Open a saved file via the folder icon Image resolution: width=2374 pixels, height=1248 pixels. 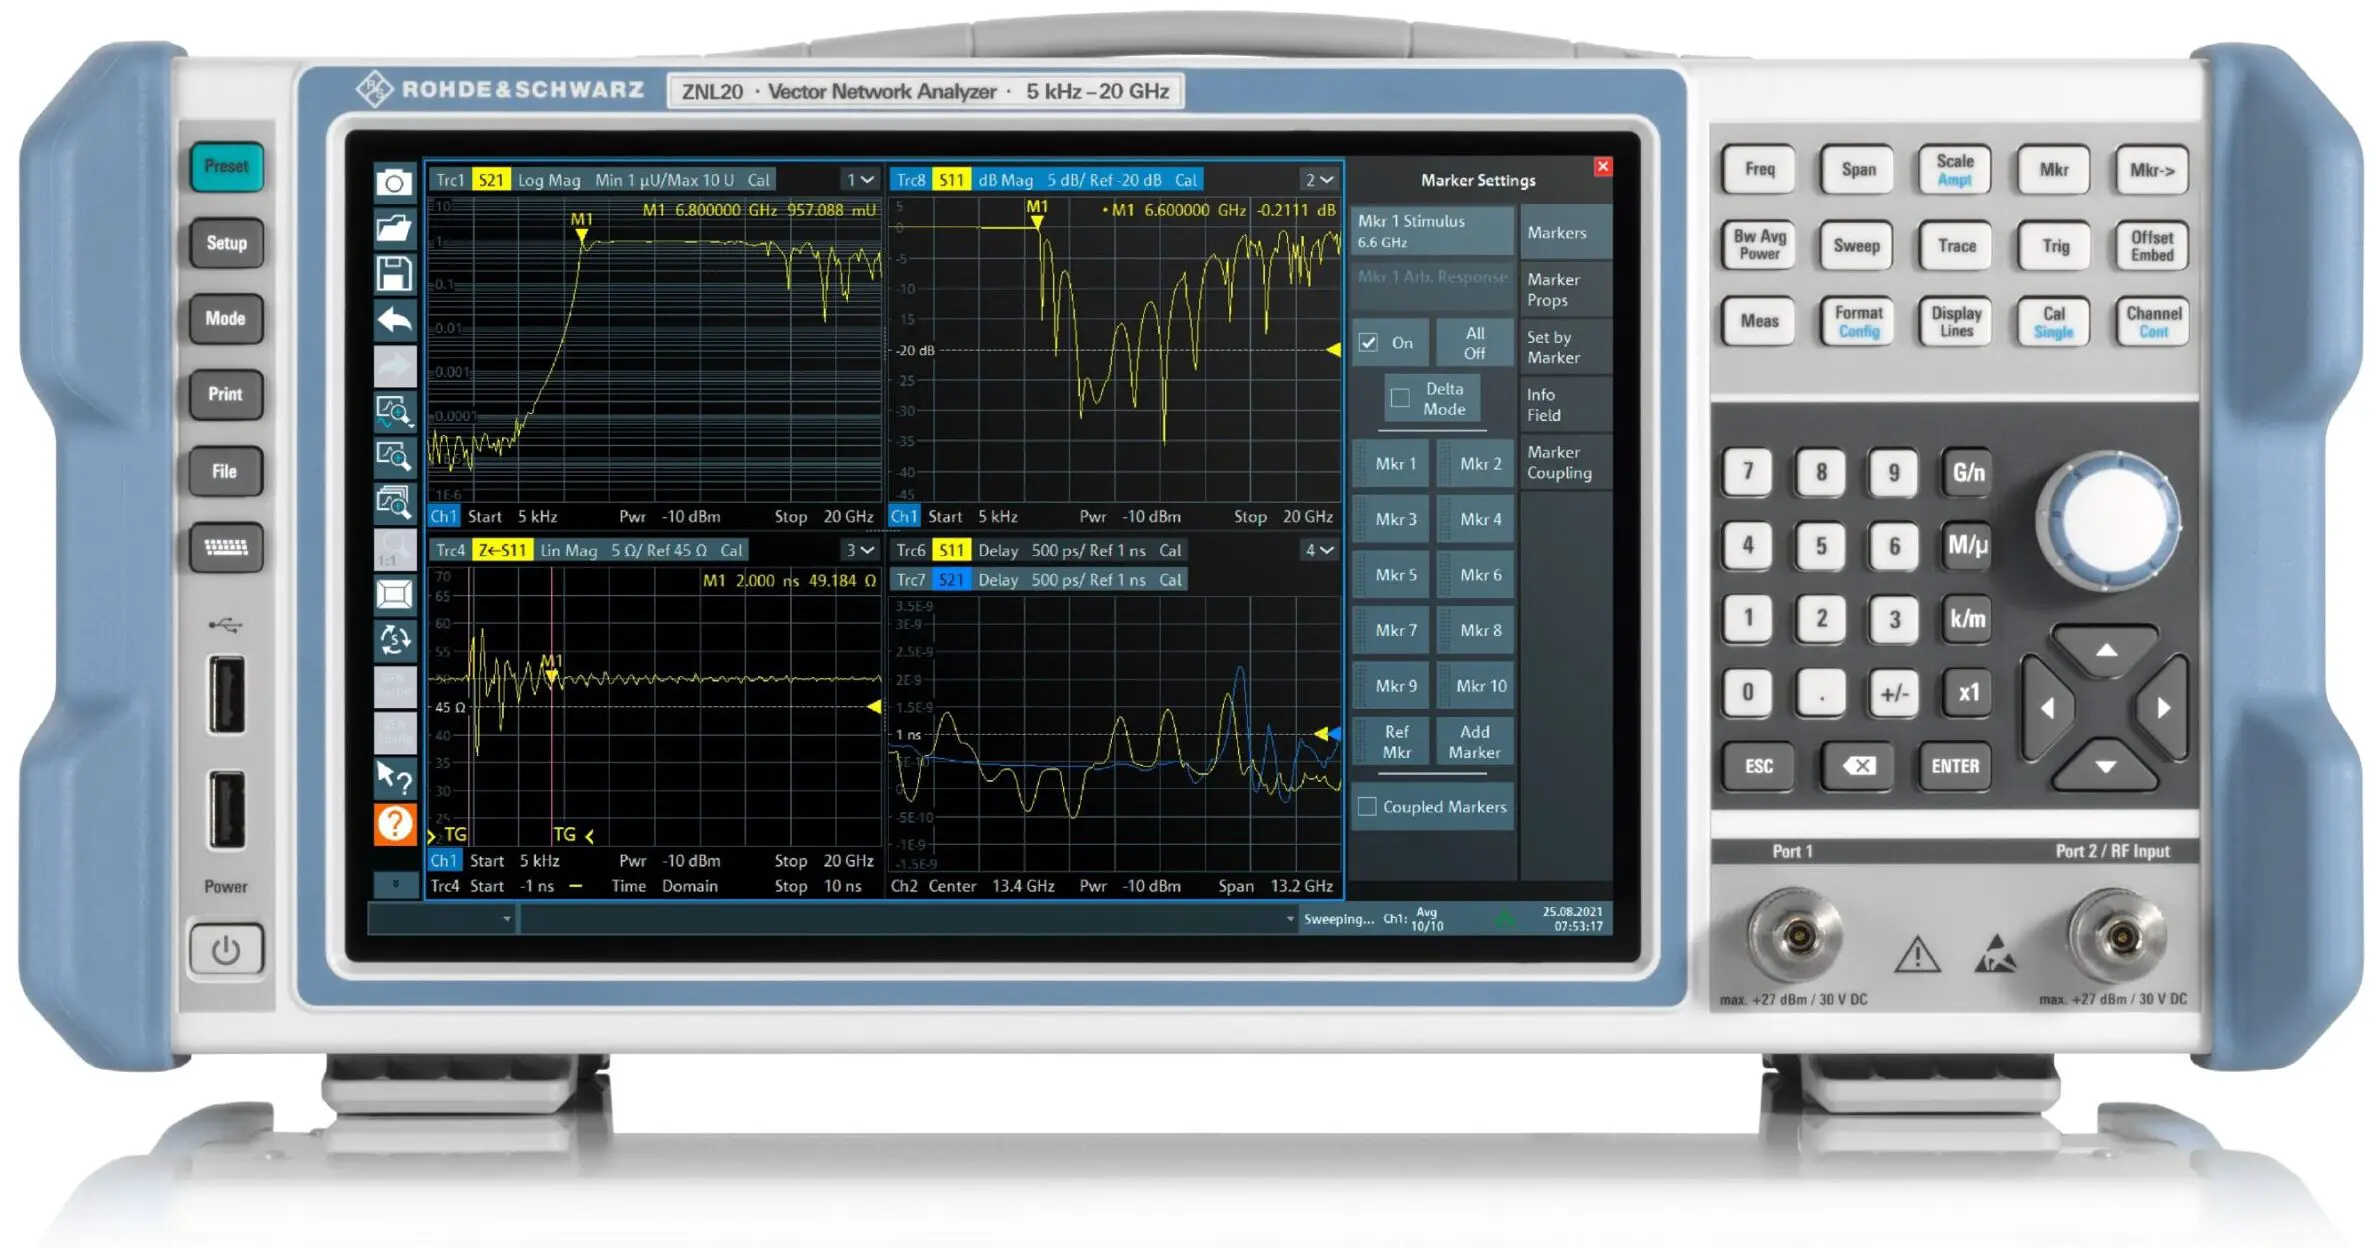coord(394,228)
